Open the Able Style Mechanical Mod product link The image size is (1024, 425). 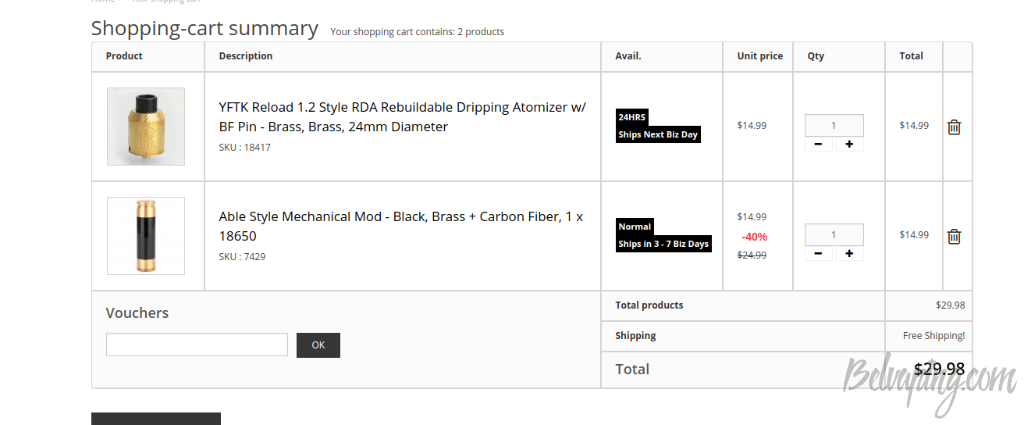point(401,226)
